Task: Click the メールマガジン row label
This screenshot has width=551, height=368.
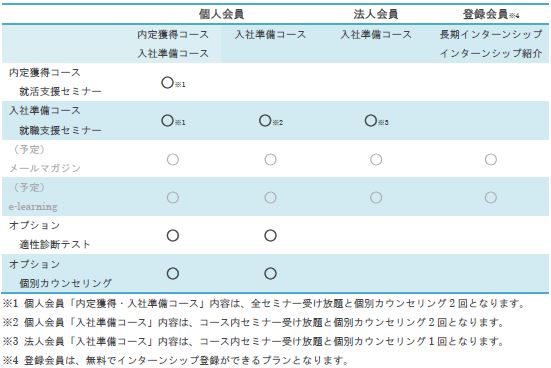Action: [x=45, y=168]
